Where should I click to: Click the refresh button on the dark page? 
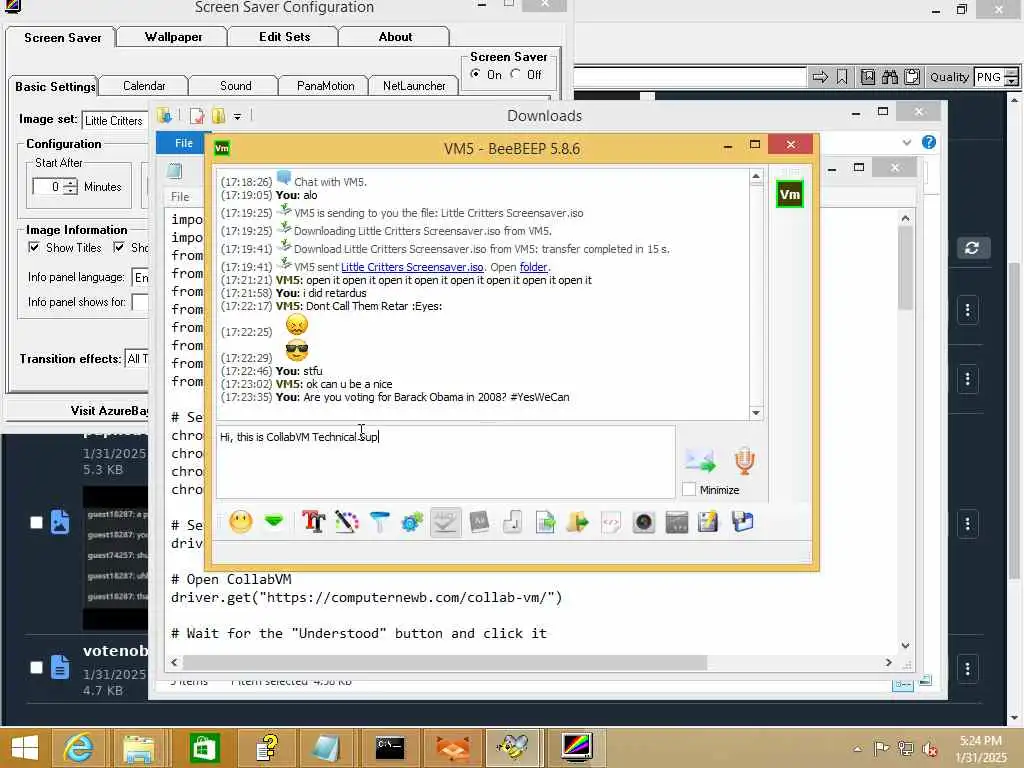972,248
